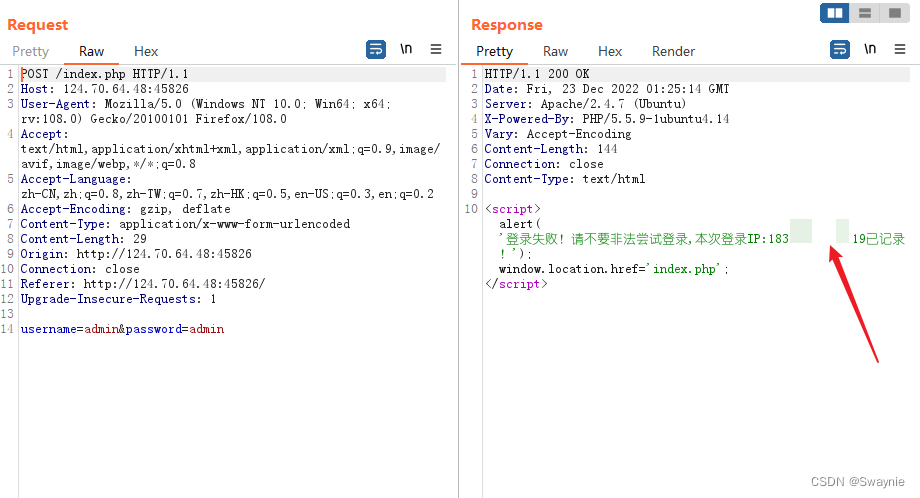
Task: Open the Response Render tab
Action: pyautogui.click(x=673, y=52)
